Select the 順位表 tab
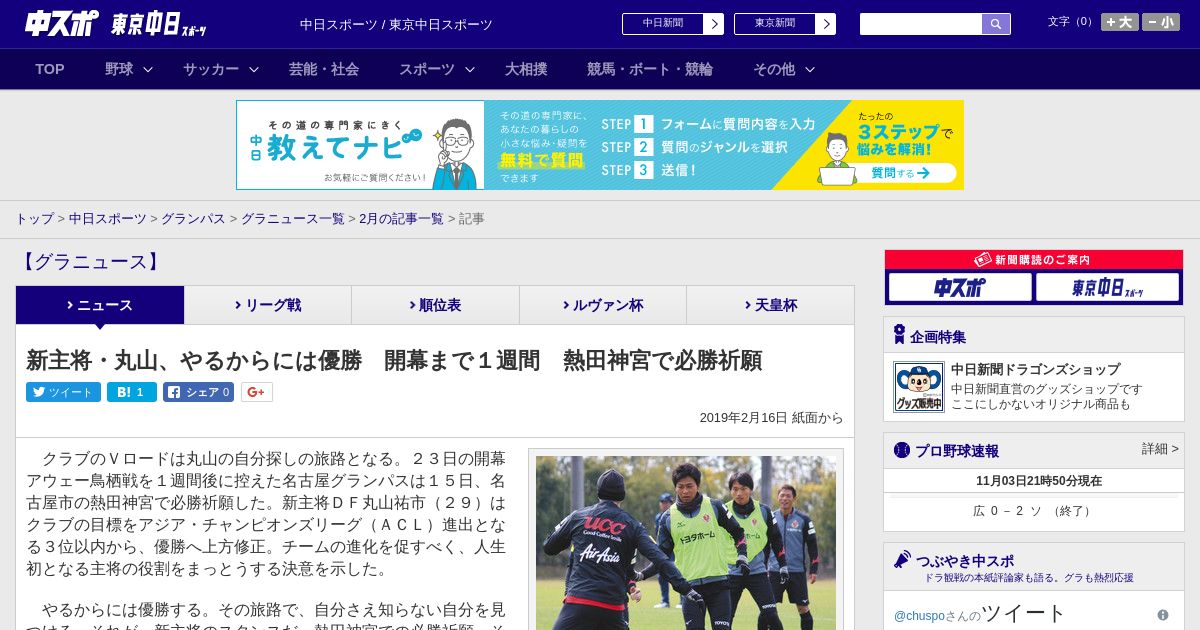 tap(435, 305)
